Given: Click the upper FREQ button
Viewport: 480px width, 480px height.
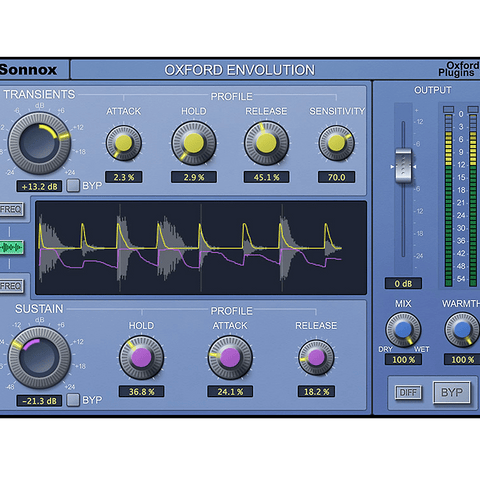Looking at the screenshot, I should point(11,209).
